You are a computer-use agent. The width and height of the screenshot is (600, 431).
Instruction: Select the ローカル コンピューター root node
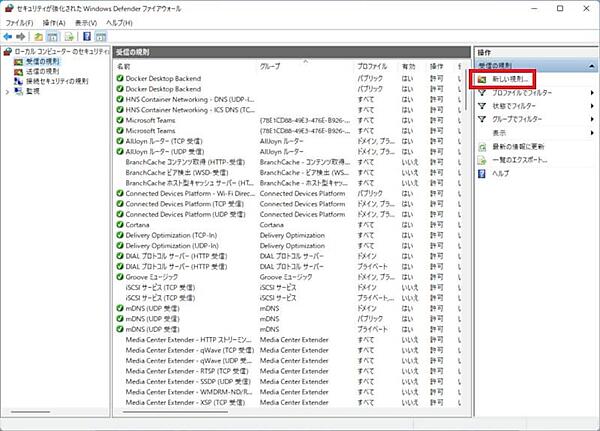(x=61, y=51)
